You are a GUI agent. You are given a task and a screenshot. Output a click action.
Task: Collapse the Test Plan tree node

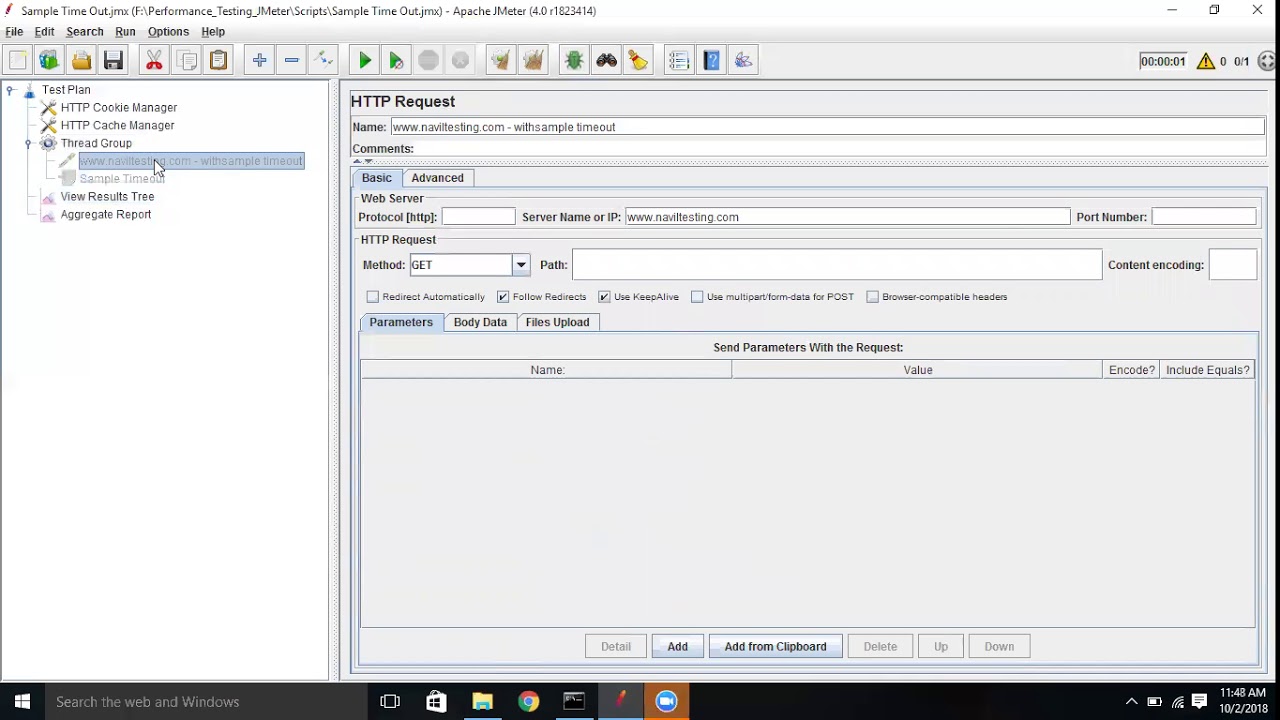10,90
